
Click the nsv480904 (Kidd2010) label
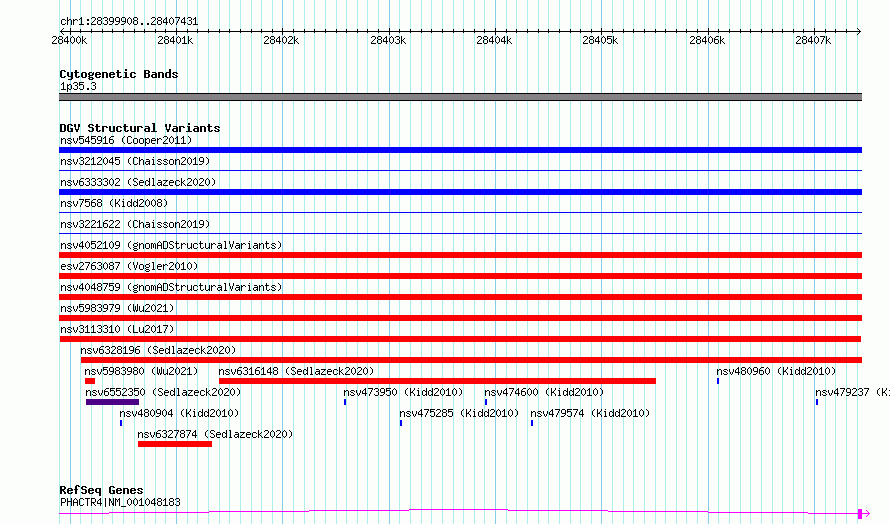(x=179, y=413)
